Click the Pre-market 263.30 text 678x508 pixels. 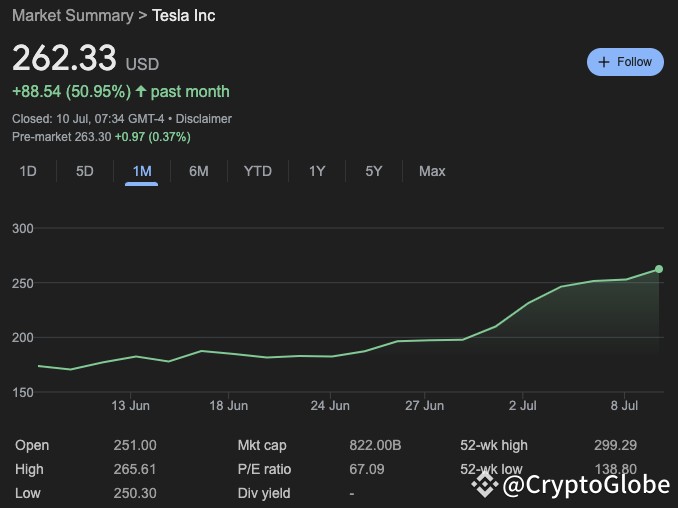click(61, 137)
